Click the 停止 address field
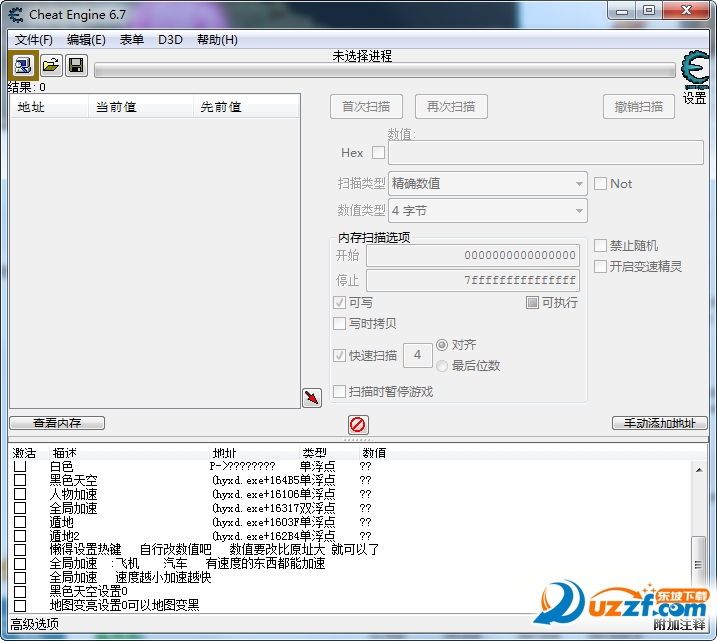 [x=473, y=280]
